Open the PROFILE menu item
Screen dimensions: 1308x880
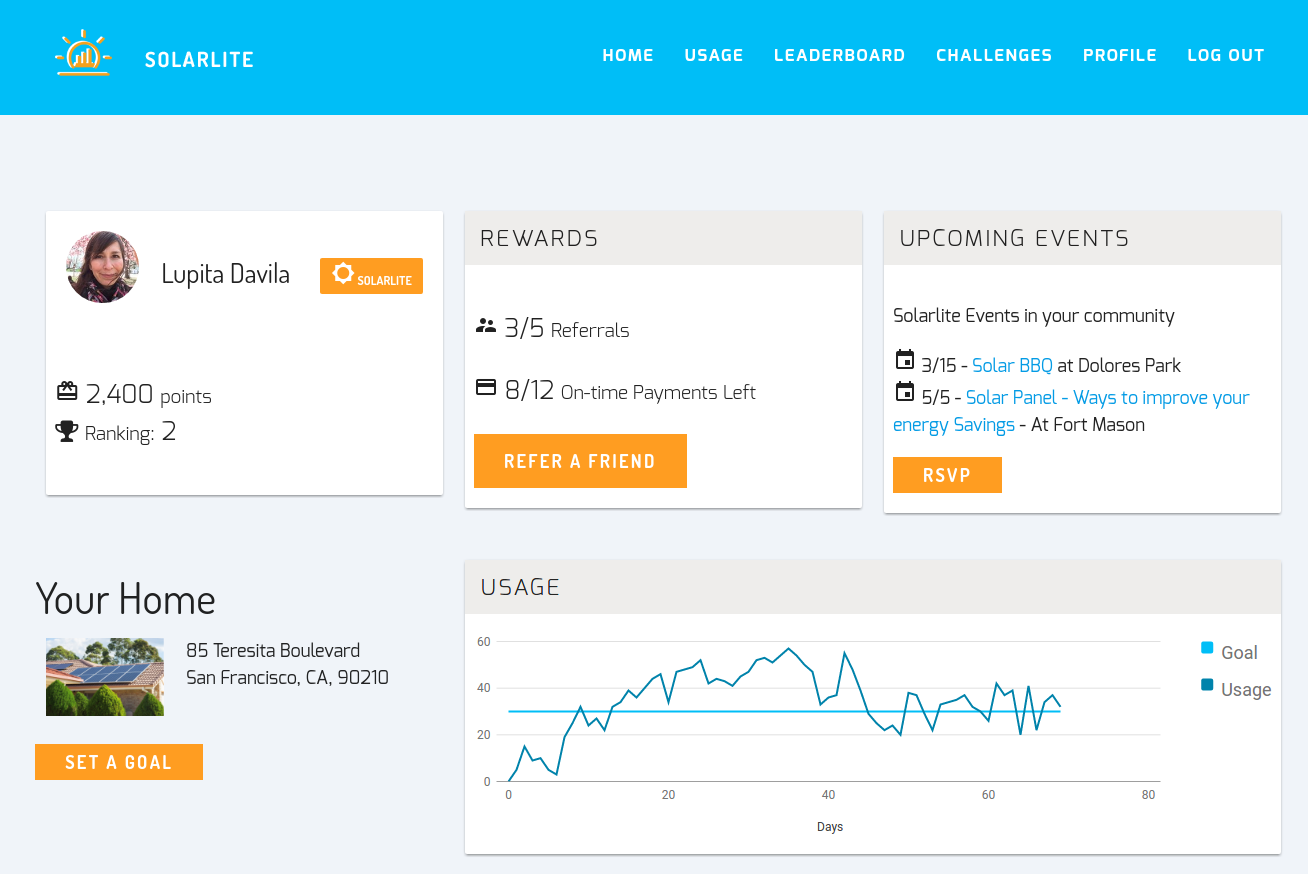pyautogui.click(x=1120, y=56)
